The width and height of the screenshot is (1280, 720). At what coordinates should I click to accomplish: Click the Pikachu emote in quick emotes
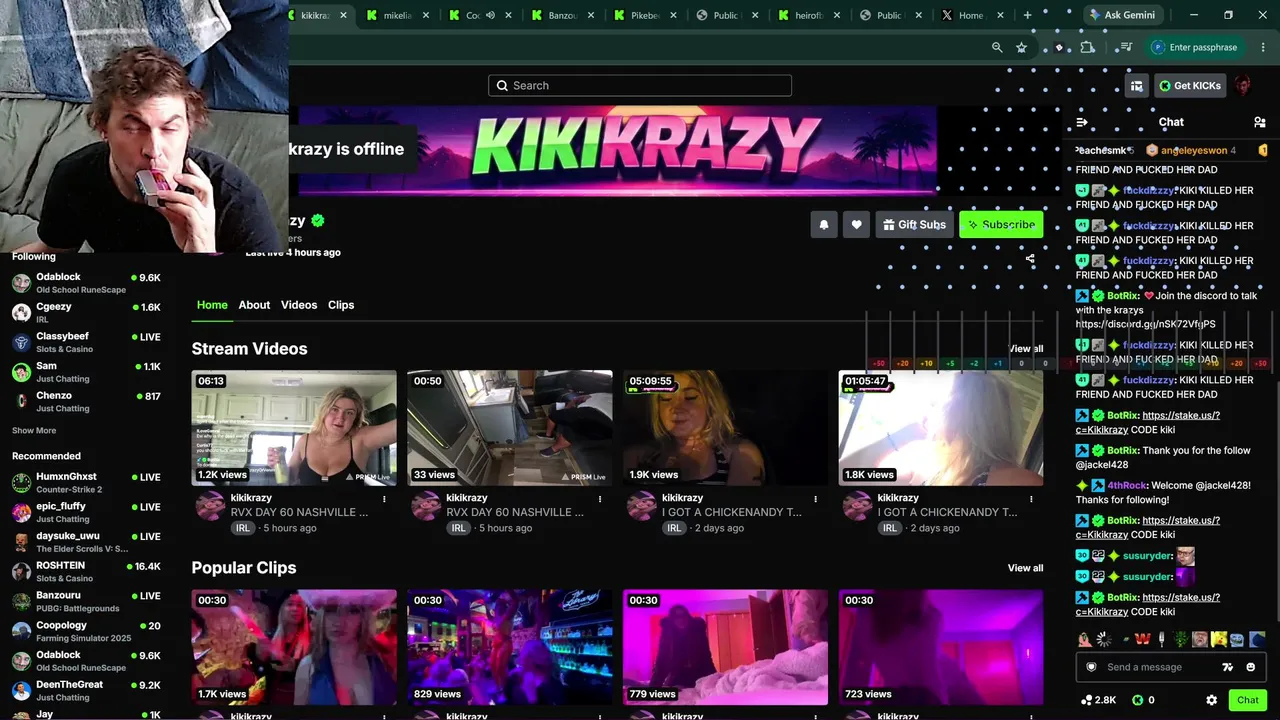point(1219,639)
